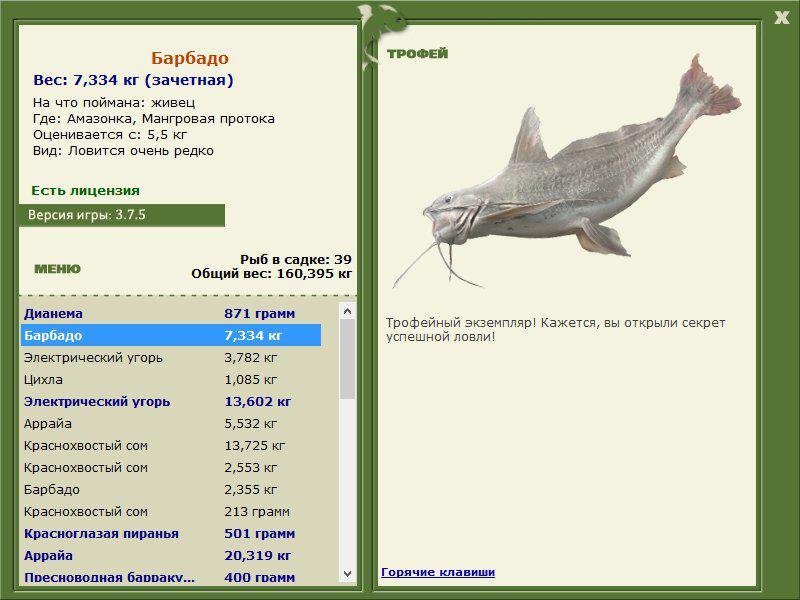Choose the Барбадо 2,355 кг row
The height and width of the screenshot is (600, 800).
[x=171, y=489]
